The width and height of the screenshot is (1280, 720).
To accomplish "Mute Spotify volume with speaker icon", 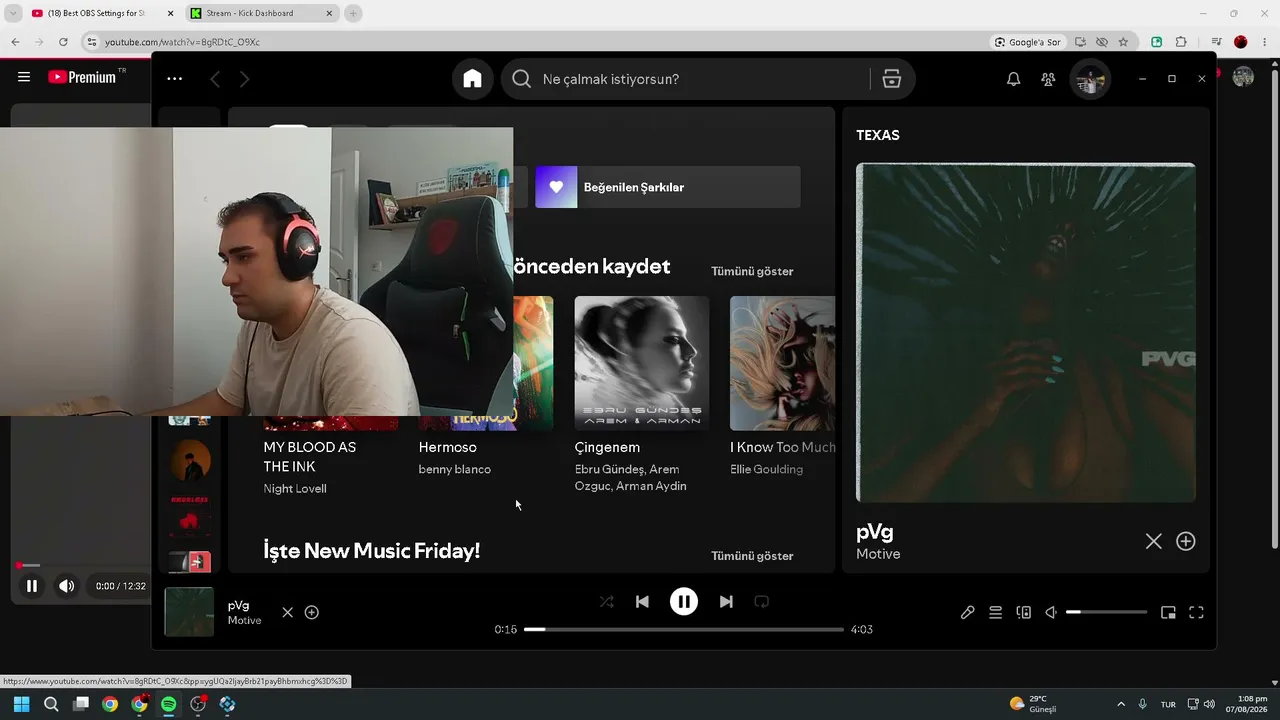I will (x=1051, y=613).
